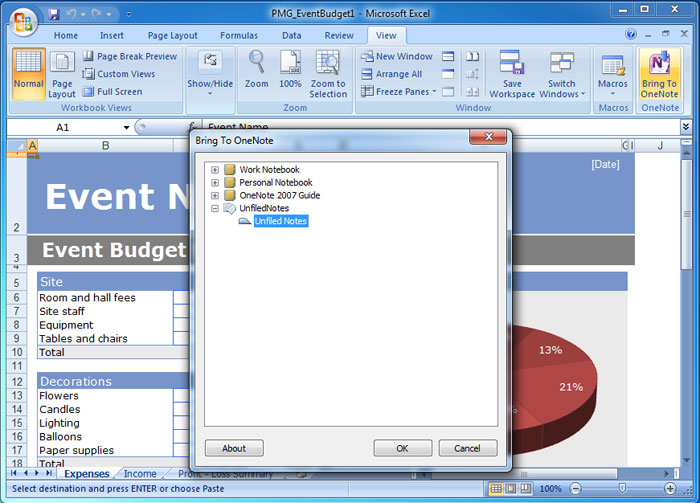Expand Personal Notebook in tree
Viewport: 700px width, 503px height.
click(x=215, y=183)
